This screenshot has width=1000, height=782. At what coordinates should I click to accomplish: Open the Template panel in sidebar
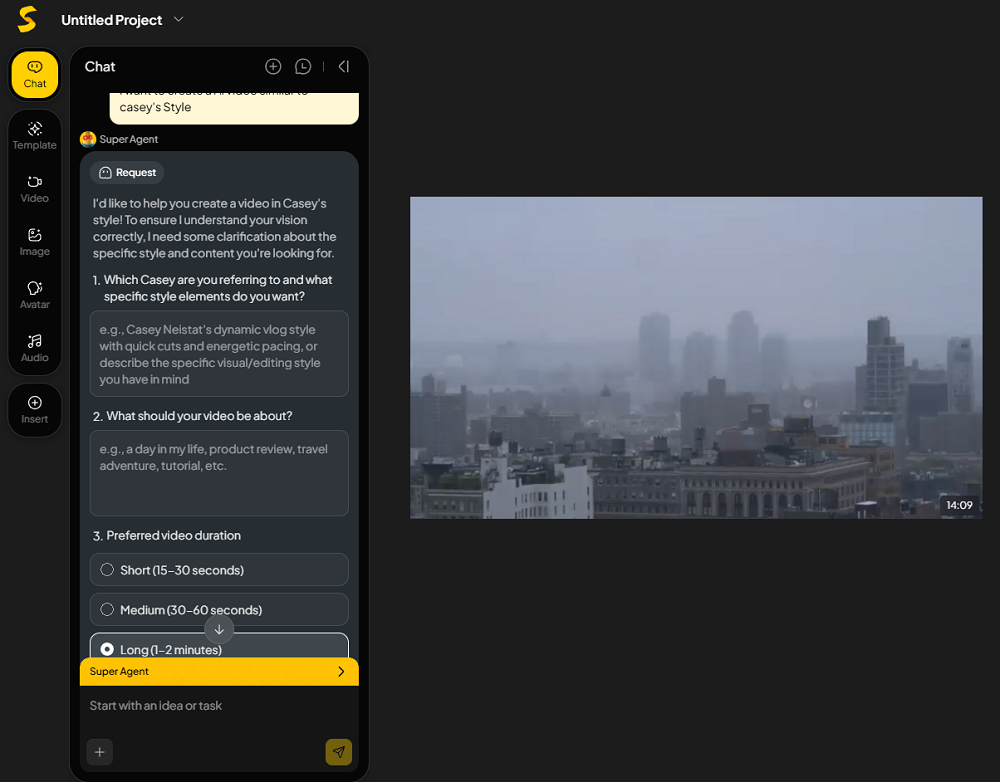(x=35, y=135)
